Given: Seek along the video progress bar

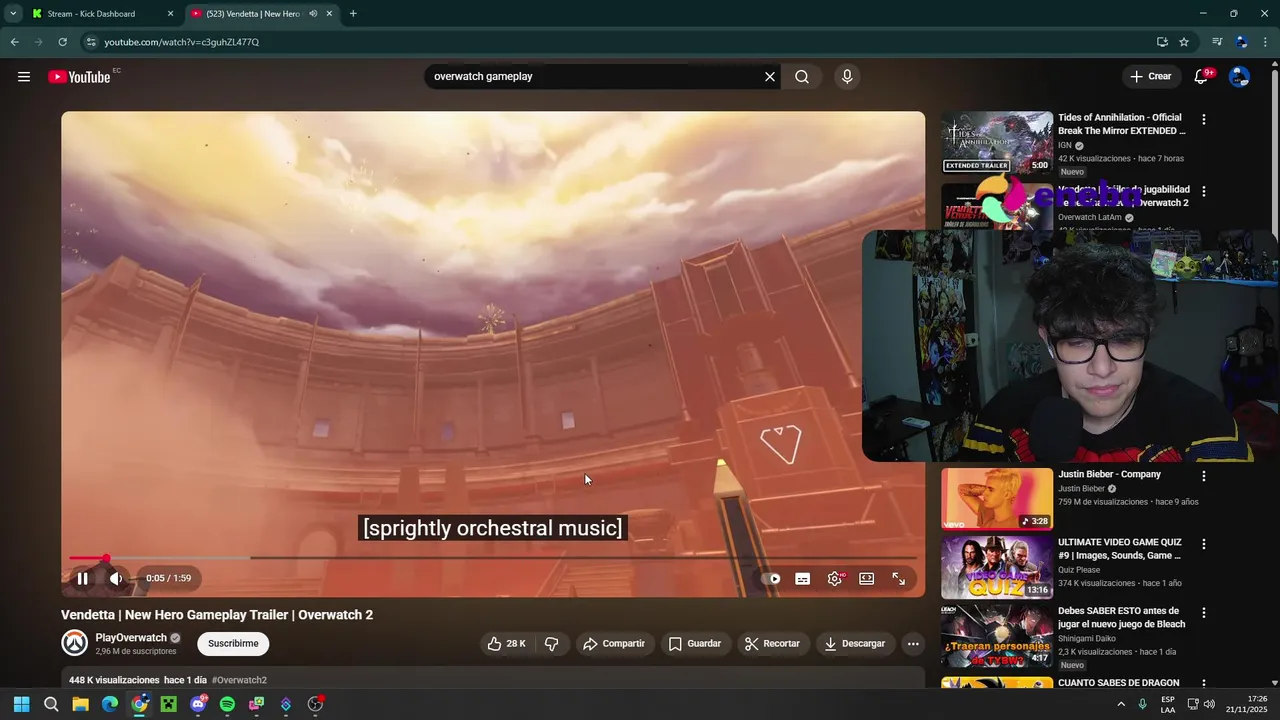Looking at the screenshot, I should [x=493, y=558].
